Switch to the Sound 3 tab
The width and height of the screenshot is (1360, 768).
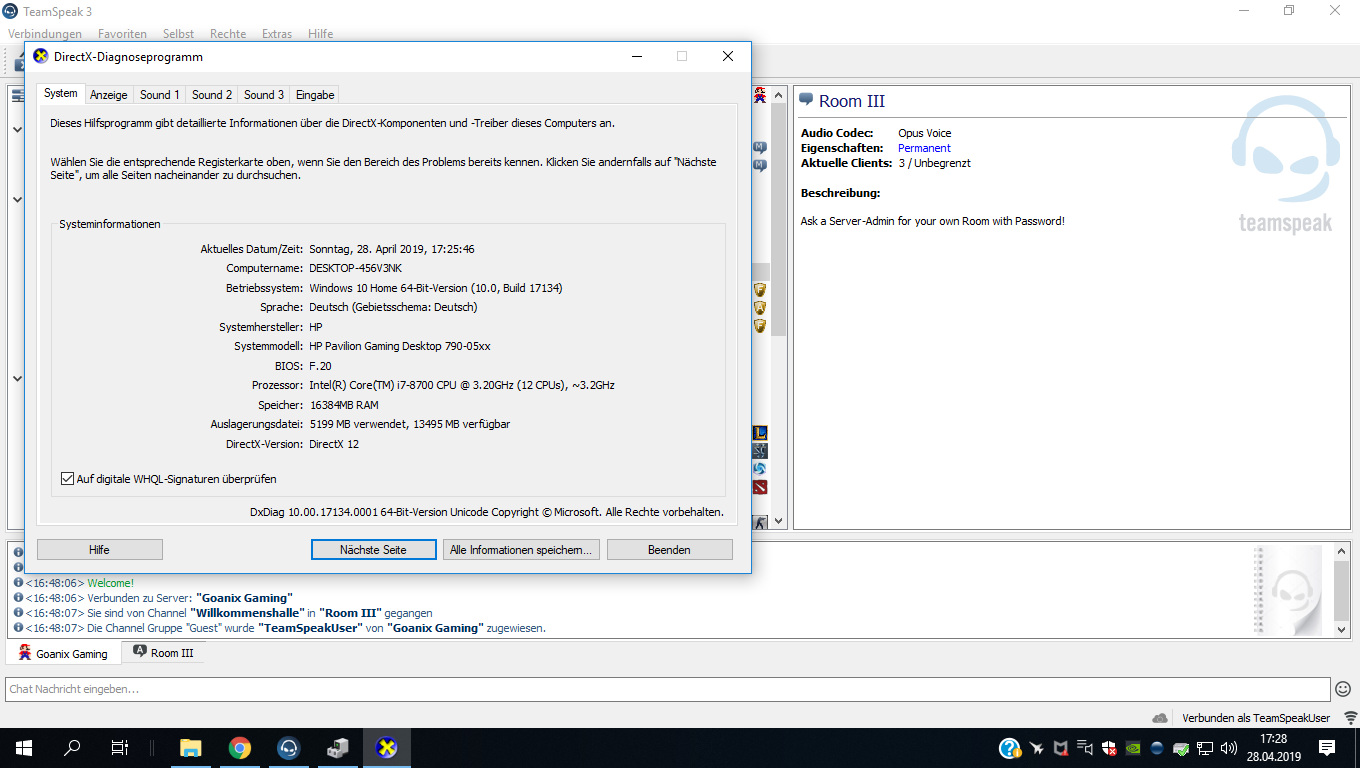coord(264,95)
